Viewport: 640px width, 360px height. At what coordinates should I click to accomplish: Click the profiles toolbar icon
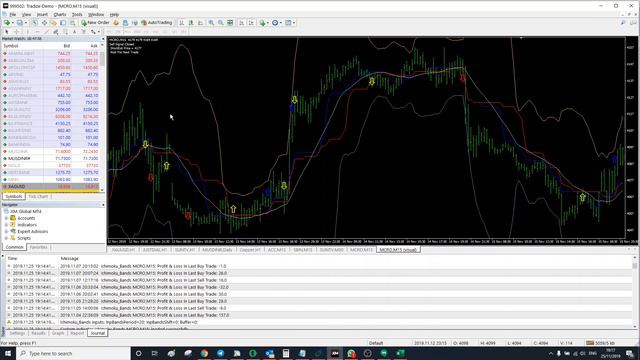(20, 23)
